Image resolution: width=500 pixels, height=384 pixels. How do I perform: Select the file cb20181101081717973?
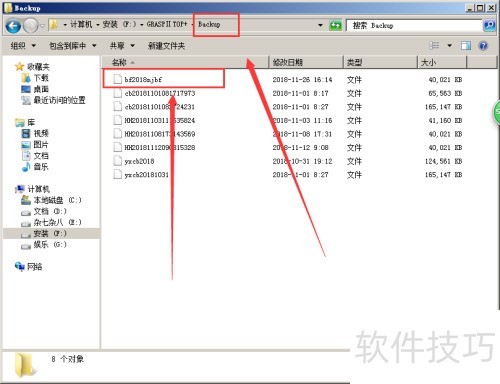160,93
